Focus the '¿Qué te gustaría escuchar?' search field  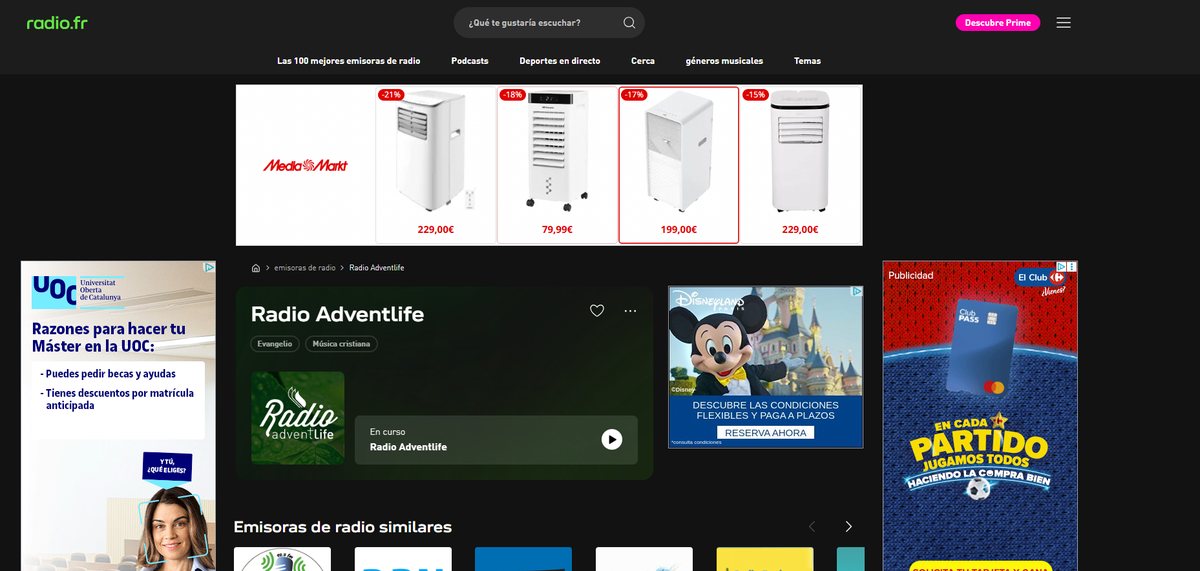pos(549,23)
